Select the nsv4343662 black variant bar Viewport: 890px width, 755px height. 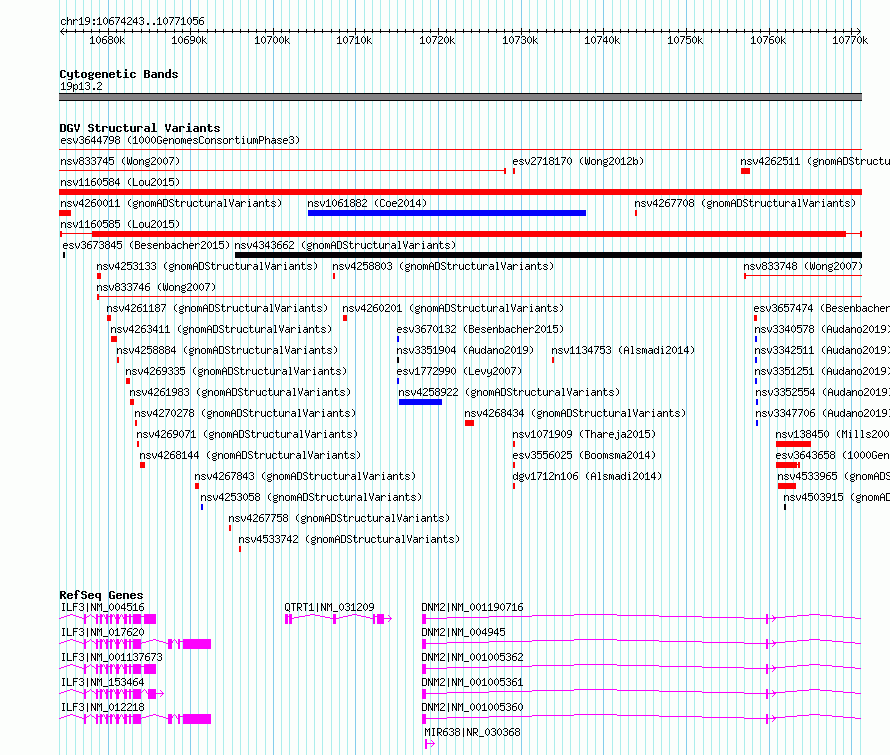pyautogui.click(x=548, y=255)
